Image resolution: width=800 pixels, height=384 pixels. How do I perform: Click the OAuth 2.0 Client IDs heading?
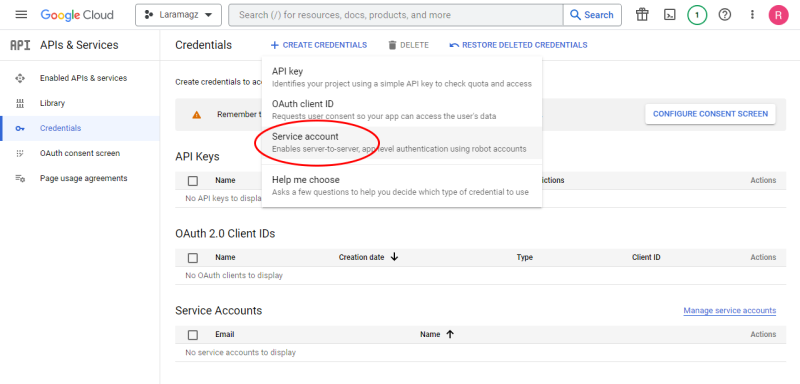pyautogui.click(x=225, y=234)
